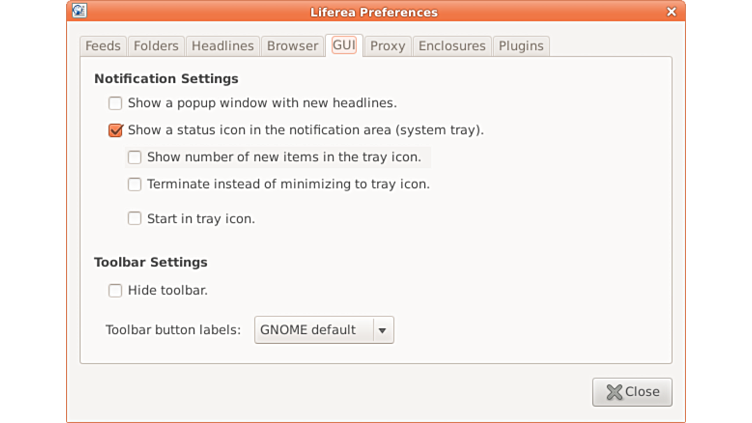The width and height of the screenshot is (752, 423).
Task: Enable popup window with new headlines
Action: (116, 103)
